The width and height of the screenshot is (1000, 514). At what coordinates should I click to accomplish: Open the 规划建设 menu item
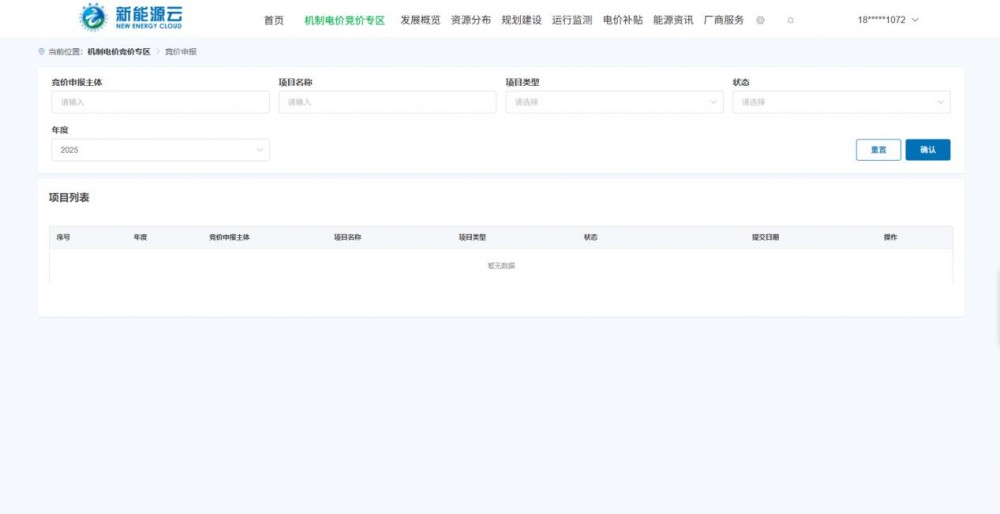click(521, 20)
